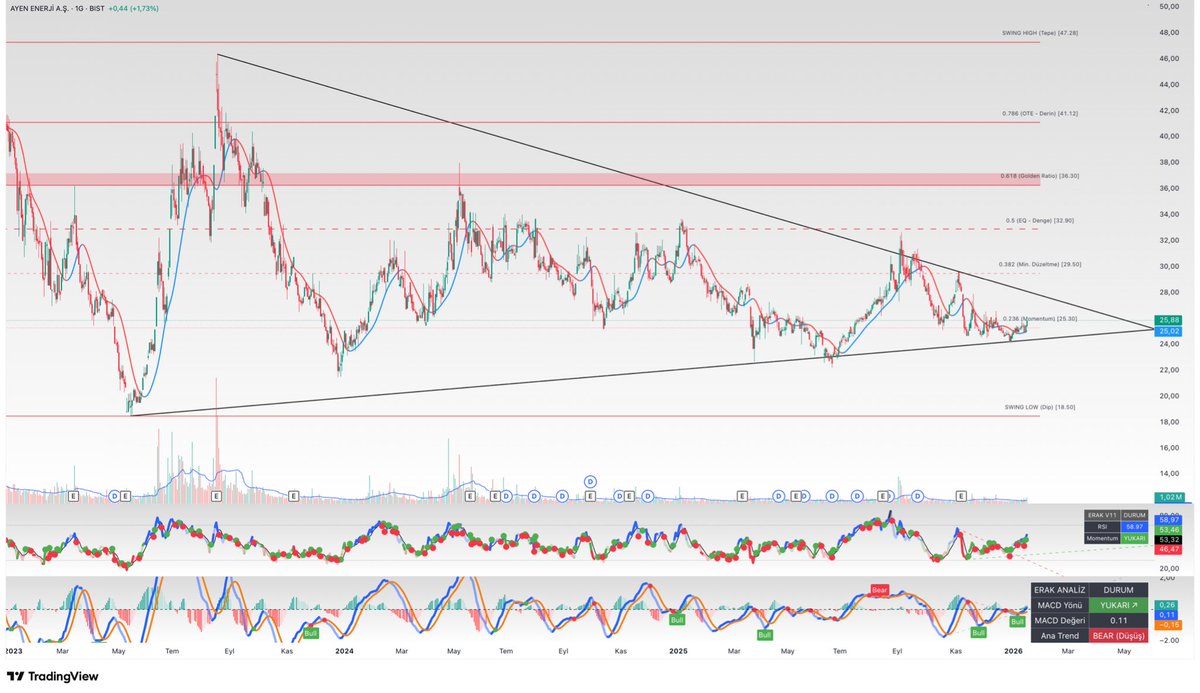Click the MACD Değeri row label
The width and height of the screenshot is (1200, 693).
(x=1059, y=620)
